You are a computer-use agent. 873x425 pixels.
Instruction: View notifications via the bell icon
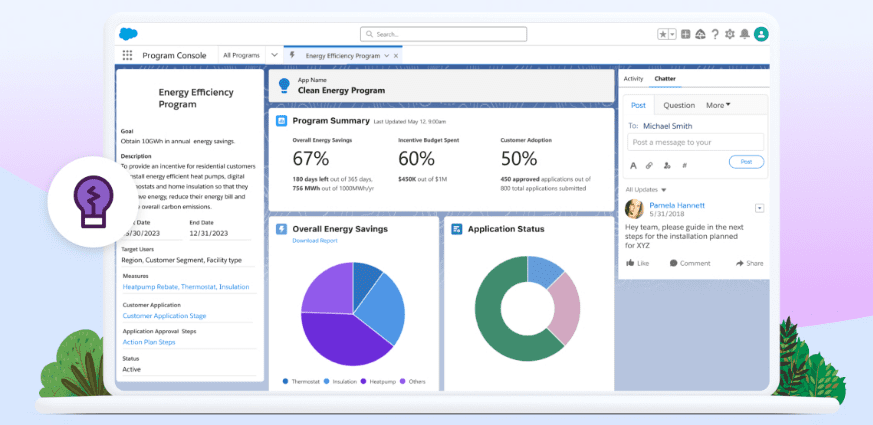point(745,34)
